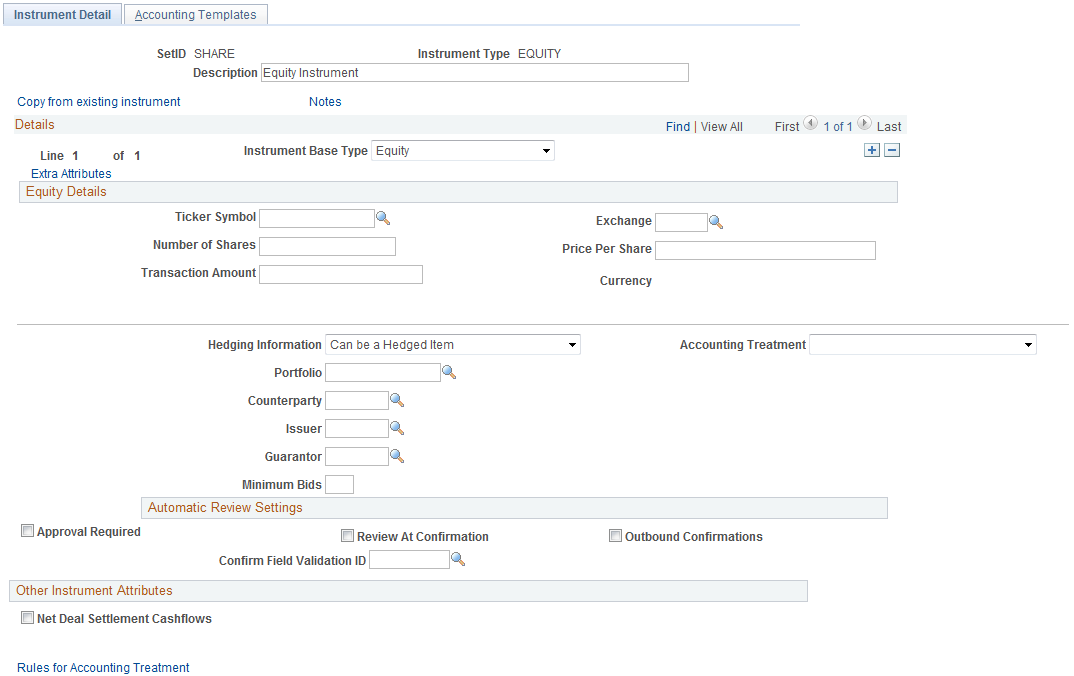
Task: Delete detail row with minus icon
Action: 892,150
